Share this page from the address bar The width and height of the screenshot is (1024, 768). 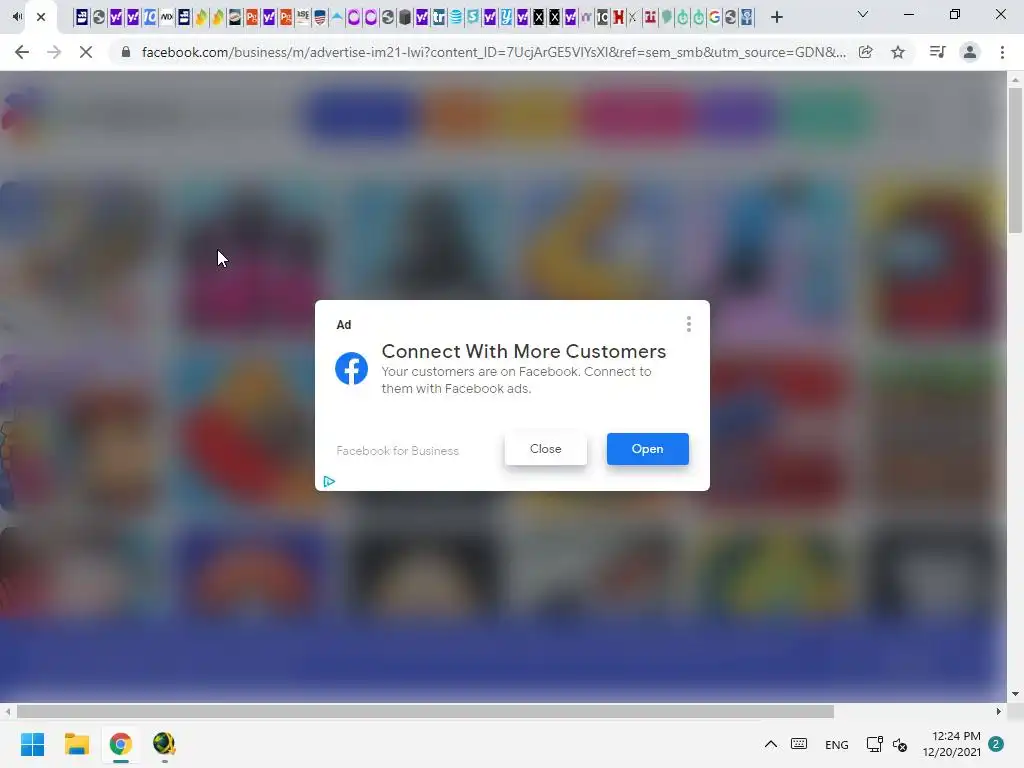pos(866,52)
